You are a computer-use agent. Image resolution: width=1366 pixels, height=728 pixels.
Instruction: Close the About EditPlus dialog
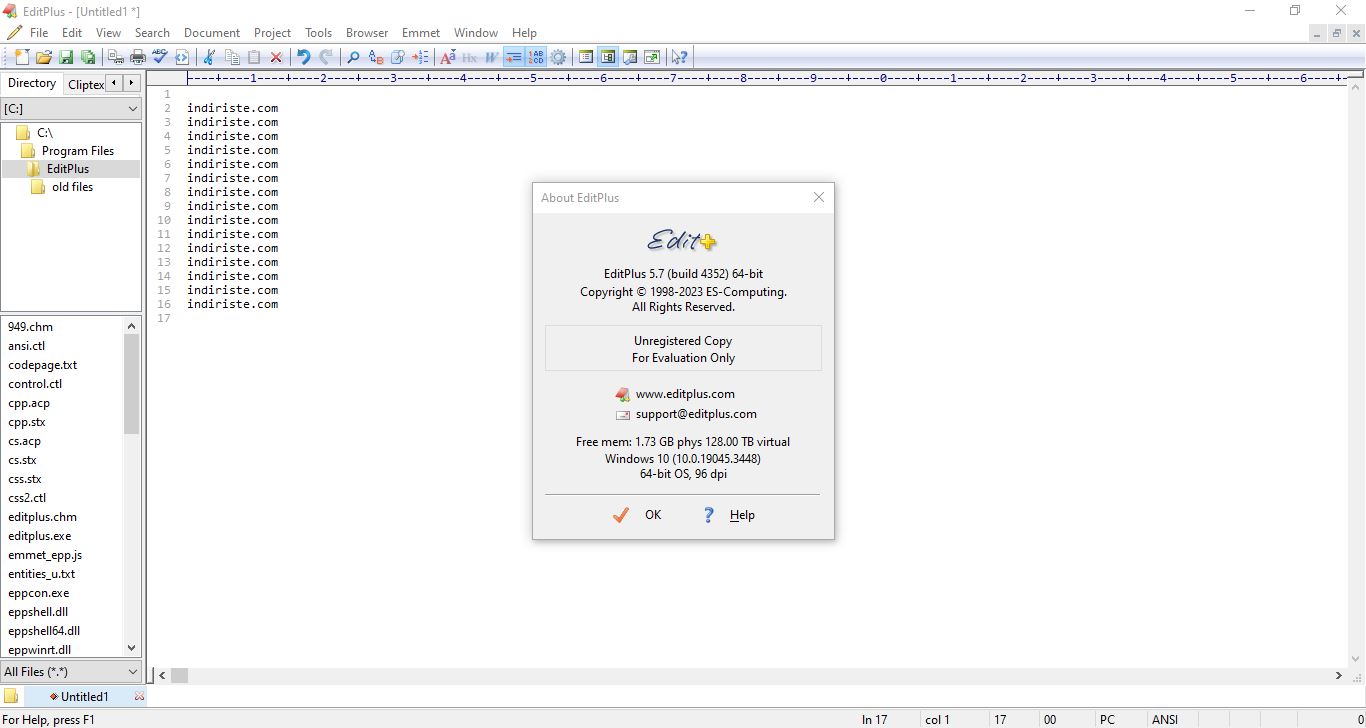click(x=819, y=197)
